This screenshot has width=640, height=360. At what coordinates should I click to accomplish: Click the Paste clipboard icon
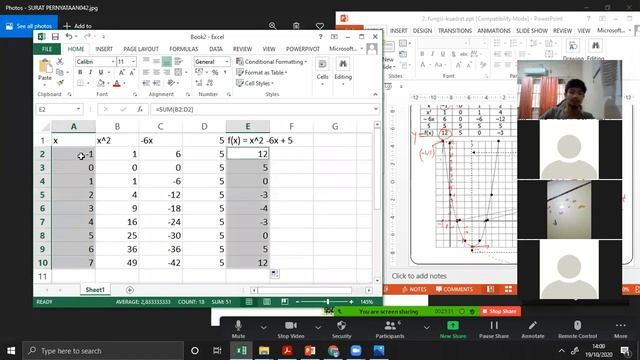click(x=45, y=66)
